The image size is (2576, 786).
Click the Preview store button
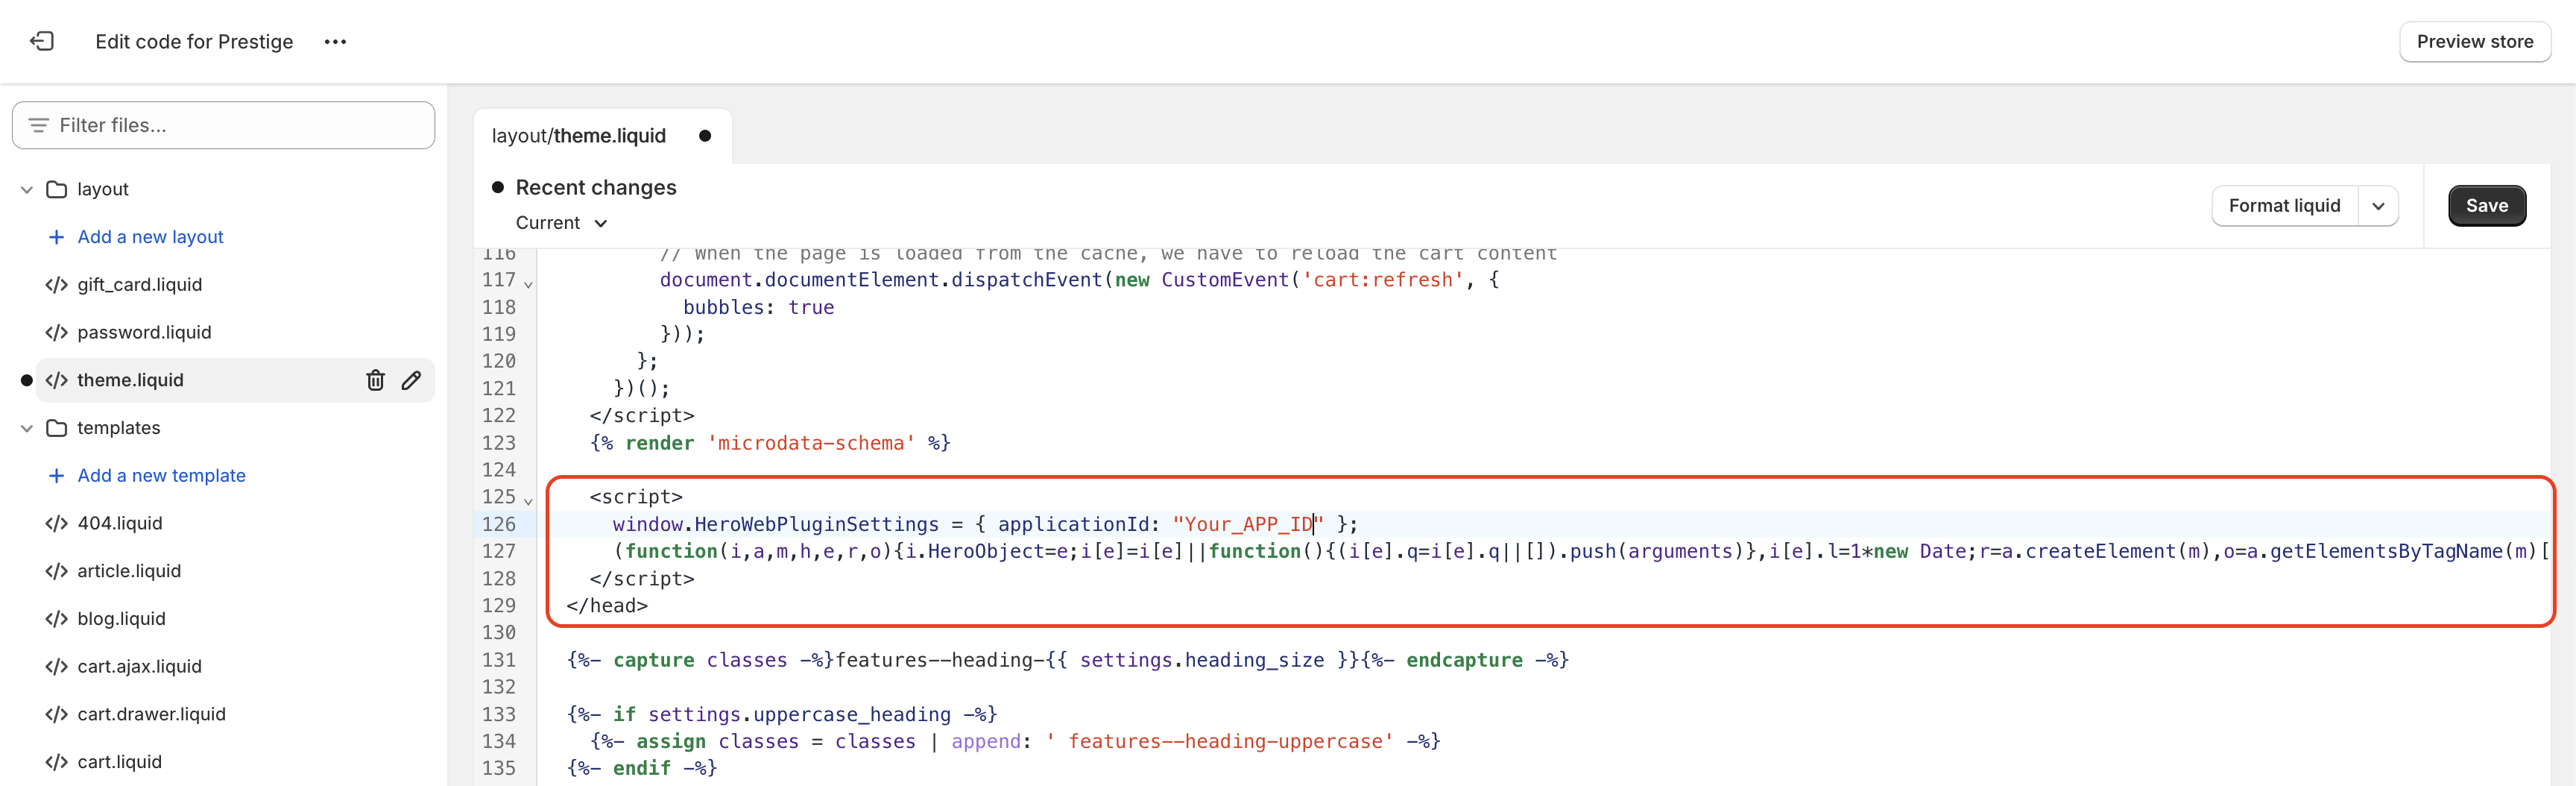point(2474,42)
